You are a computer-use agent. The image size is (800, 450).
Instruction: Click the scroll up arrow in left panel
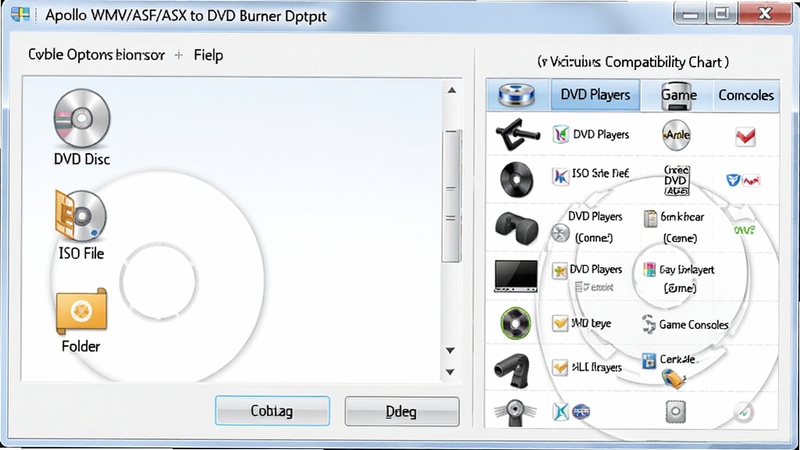coord(451,90)
